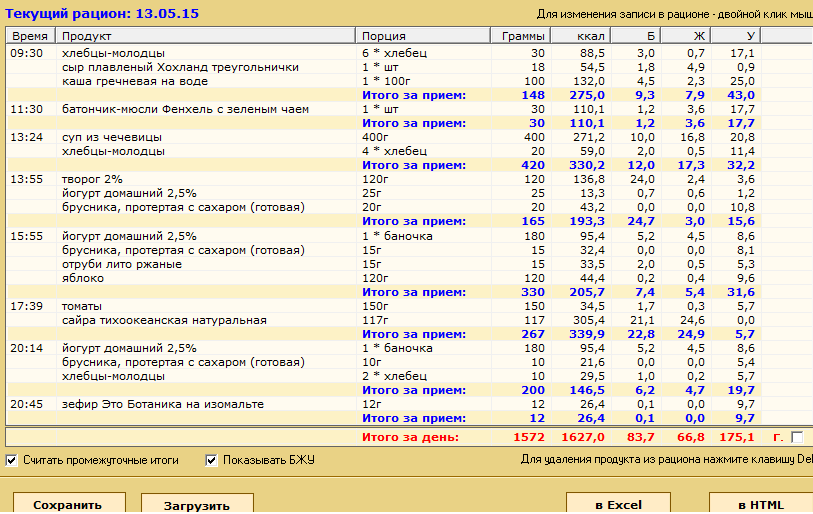Select 'хлебцы-молодцы' with portion '2 * хлебец'
Screen dimensions: 813x514
384,376
